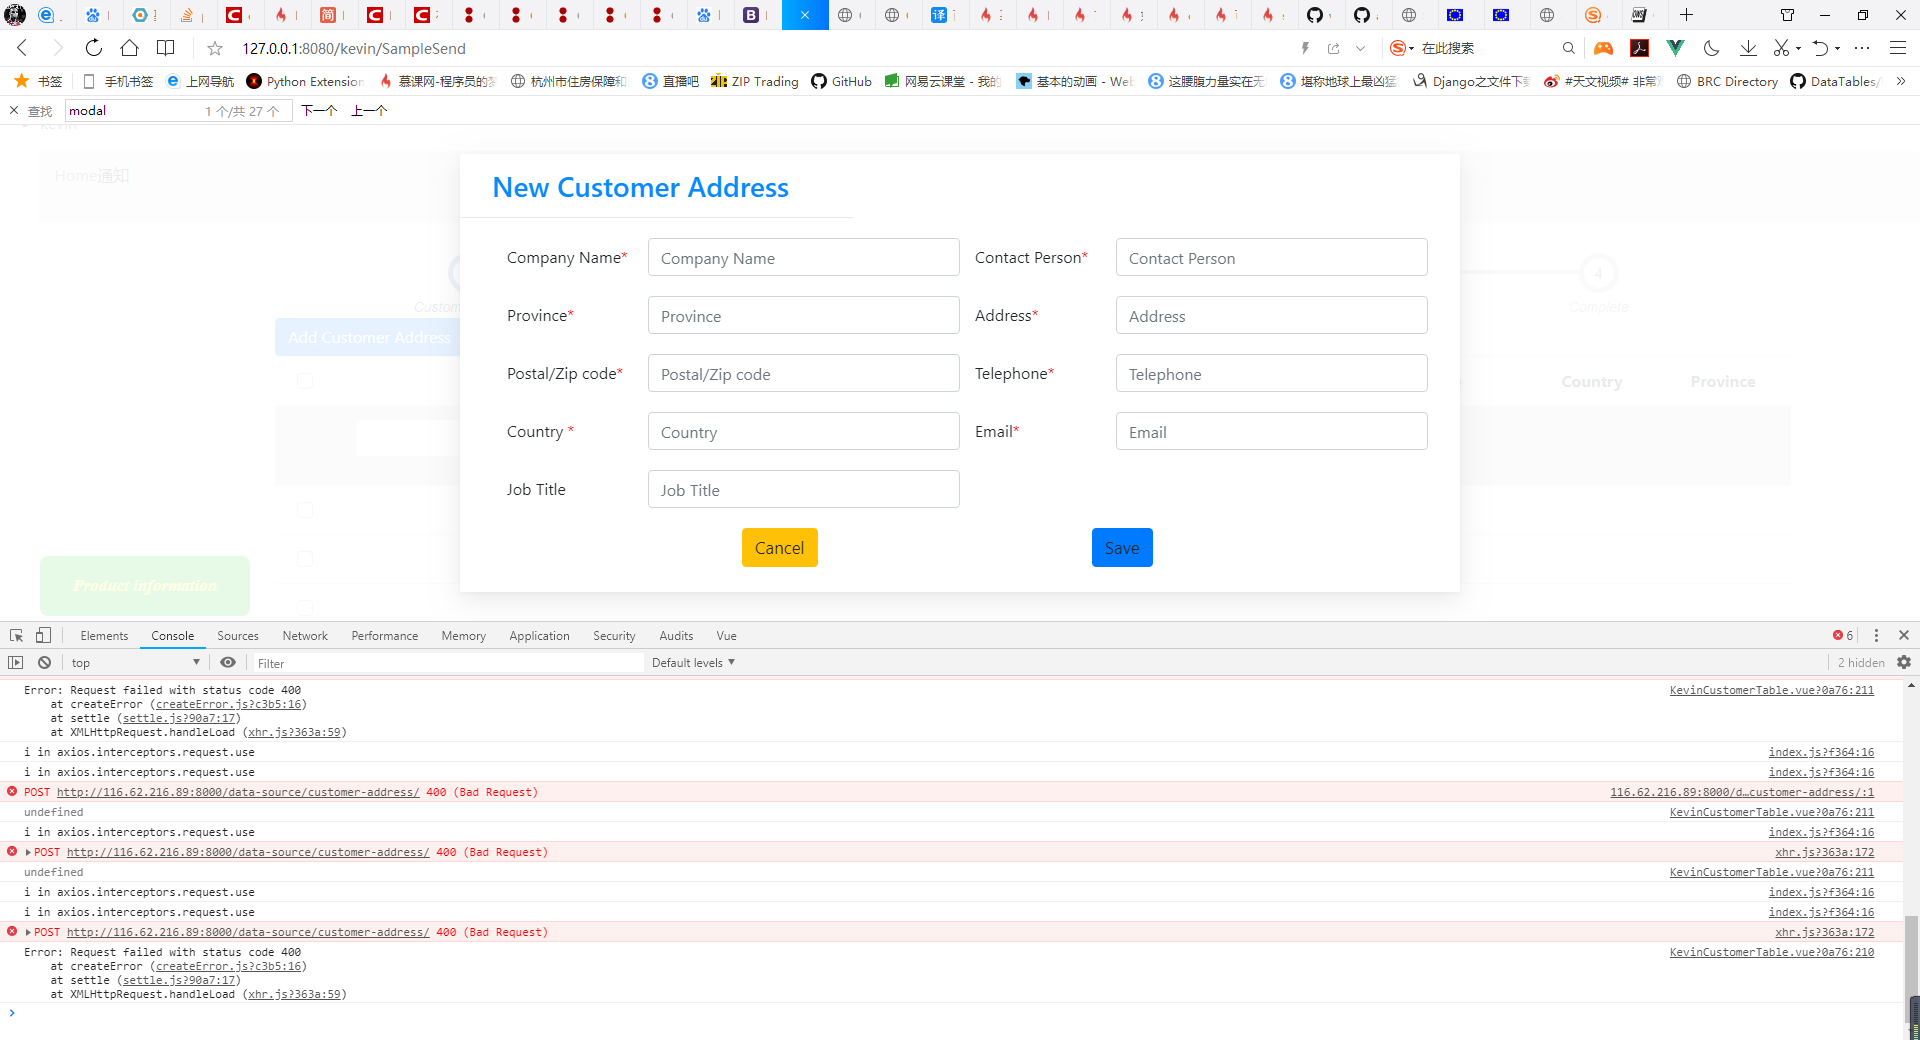Click in the Company Name field

click(x=803, y=257)
